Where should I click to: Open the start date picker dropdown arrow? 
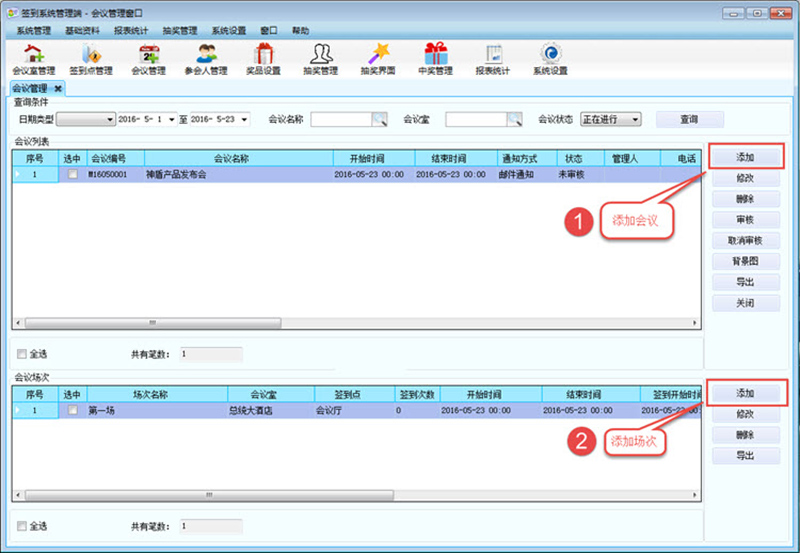171,119
